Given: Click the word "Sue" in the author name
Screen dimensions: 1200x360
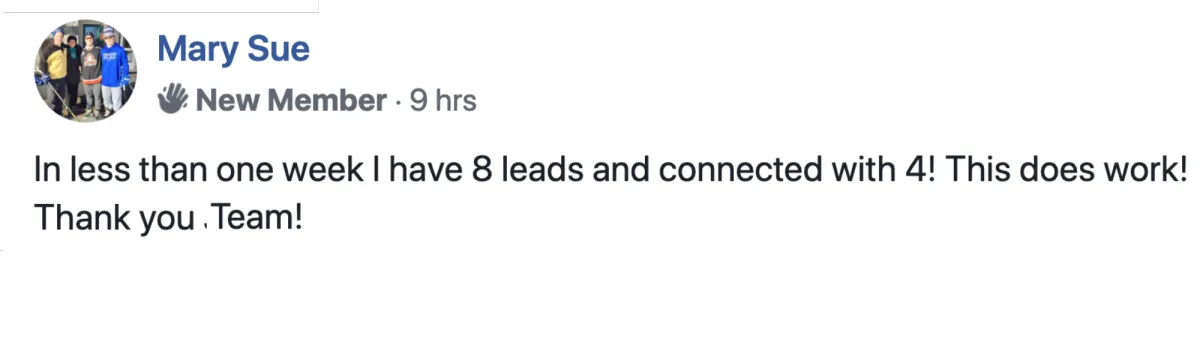Looking at the screenshot, I should (x=277, y=47).
